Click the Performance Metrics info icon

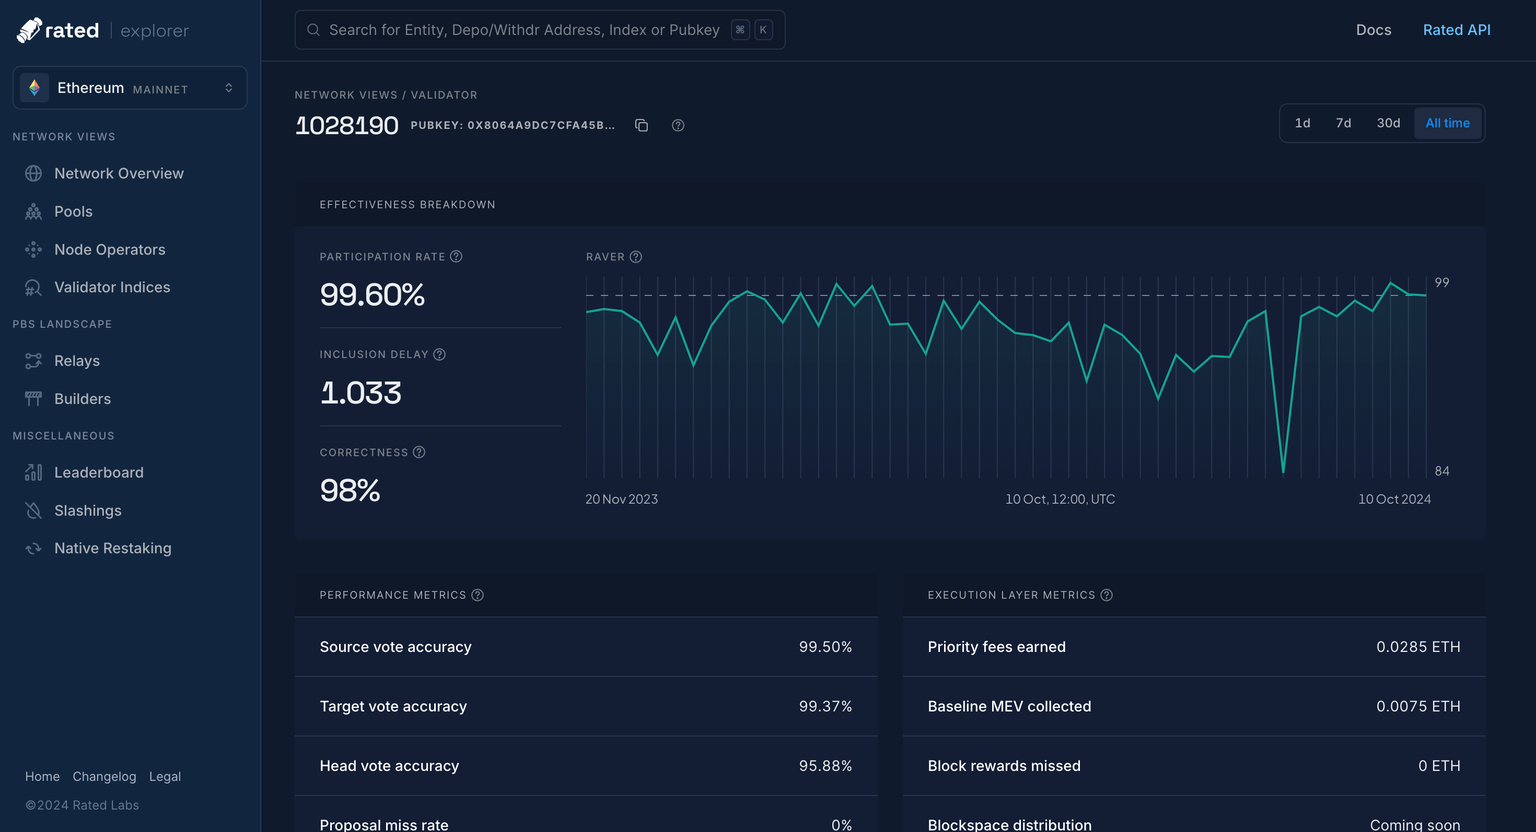tap(477, 595)
